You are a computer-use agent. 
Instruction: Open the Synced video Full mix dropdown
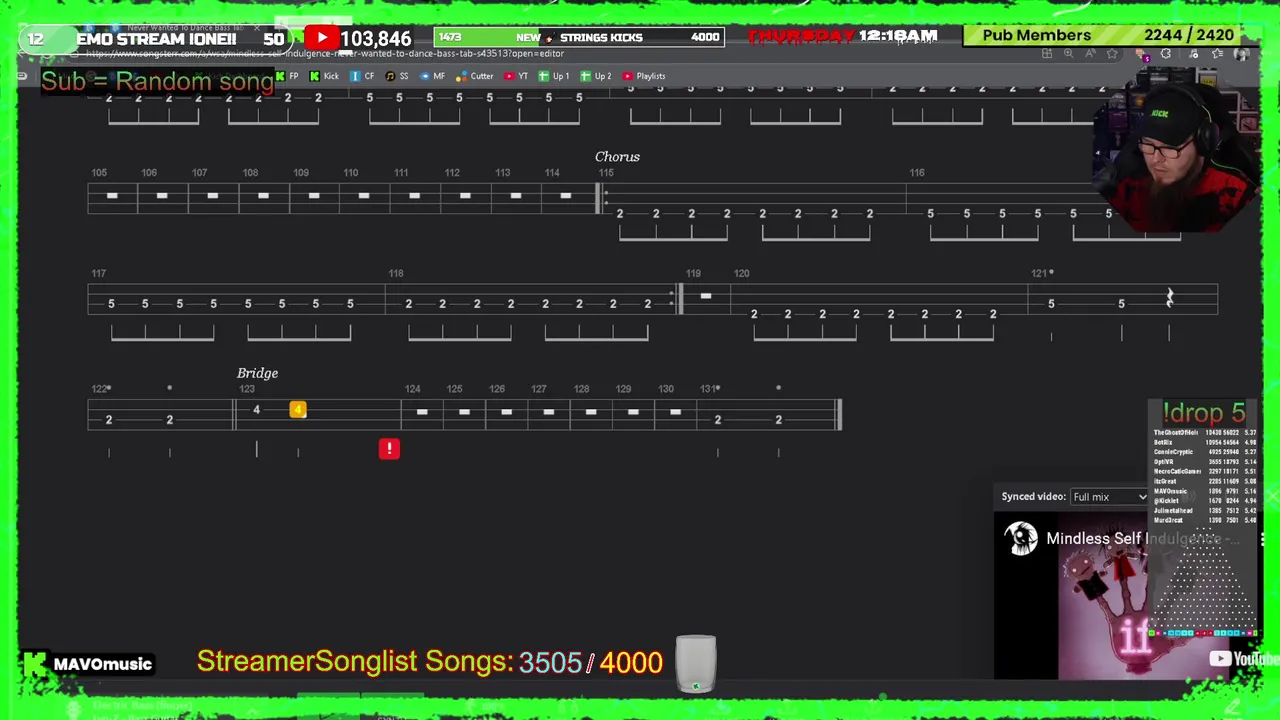(1108, 497)
